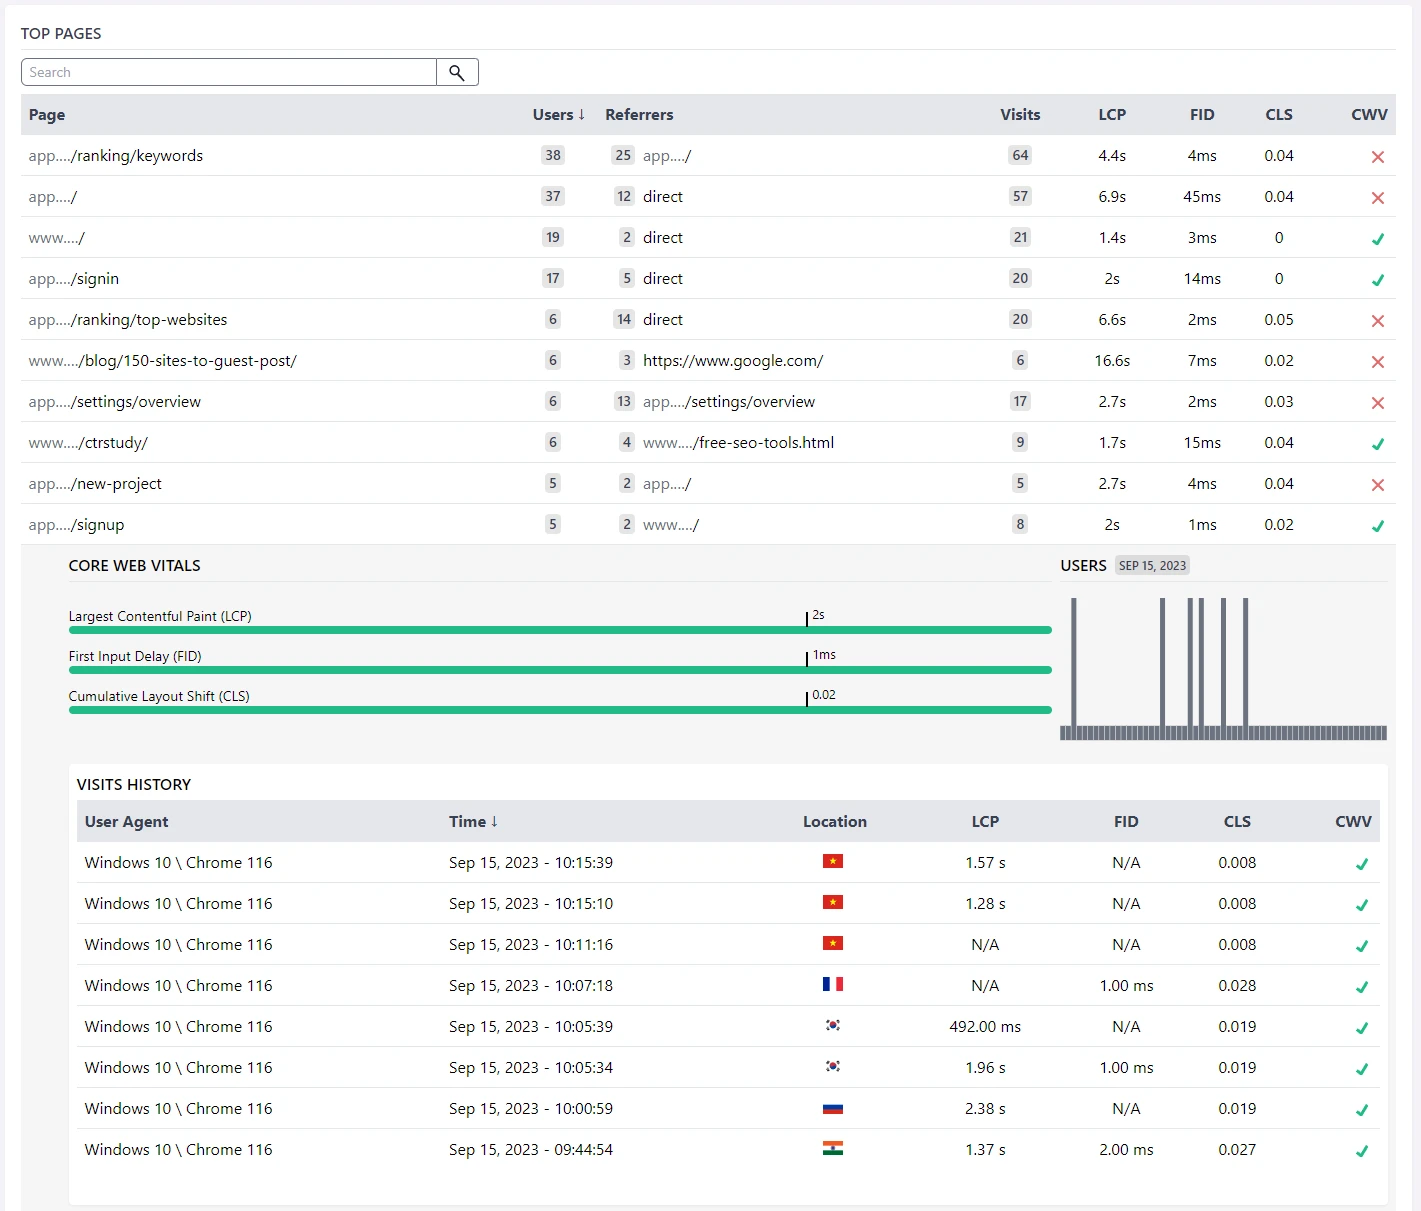Click CWV check for 10:00:59 visit
The image size is (1421, 1211).
tap(1362, 1110)
